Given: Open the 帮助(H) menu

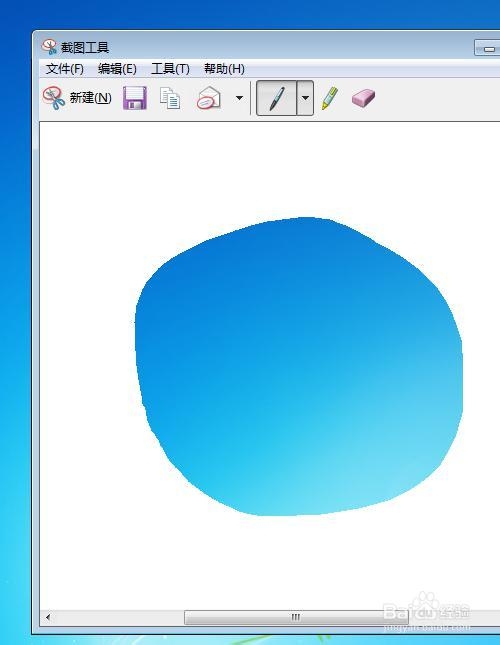Looking at the screenshot, I should pos(224,69).
